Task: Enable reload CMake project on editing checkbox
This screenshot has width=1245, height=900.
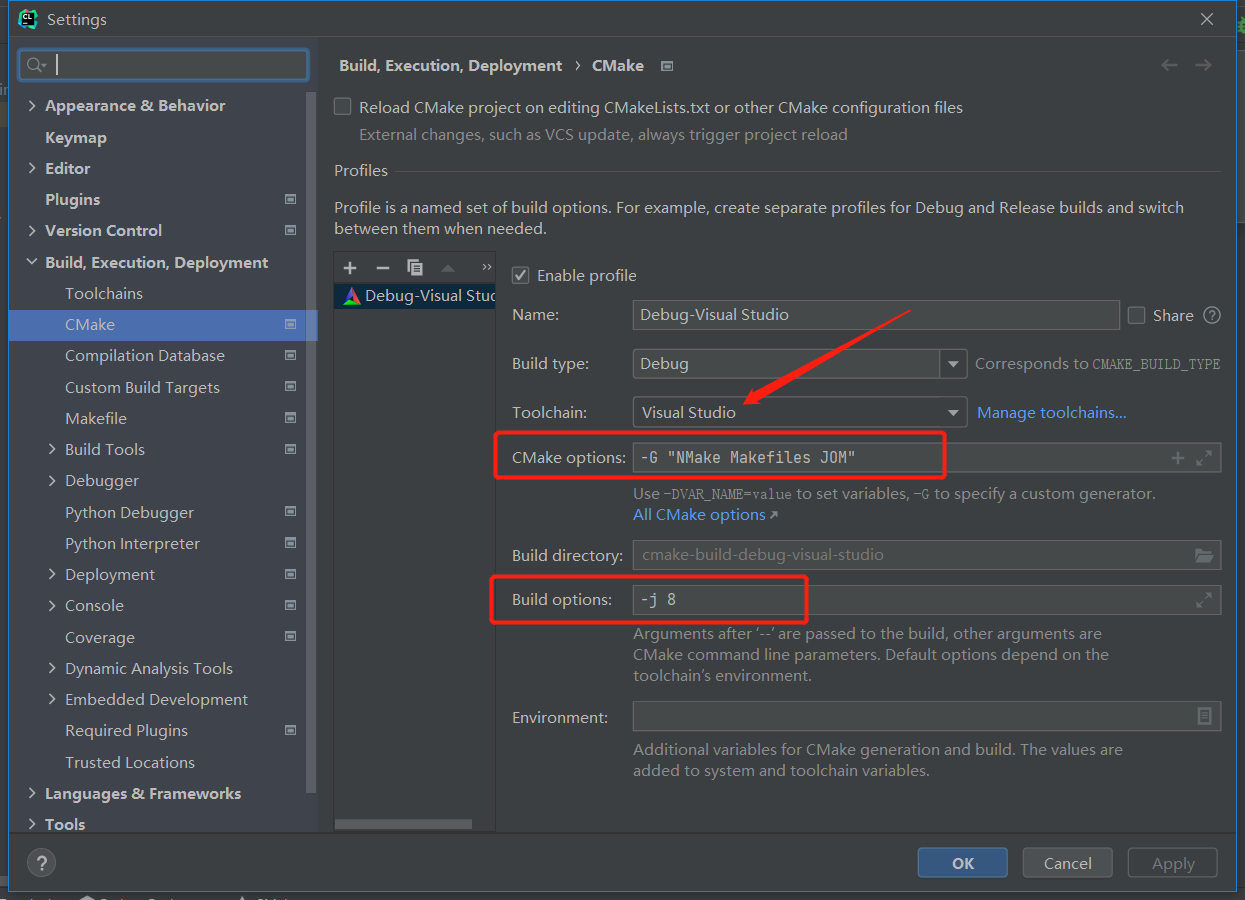Action: 343,107
